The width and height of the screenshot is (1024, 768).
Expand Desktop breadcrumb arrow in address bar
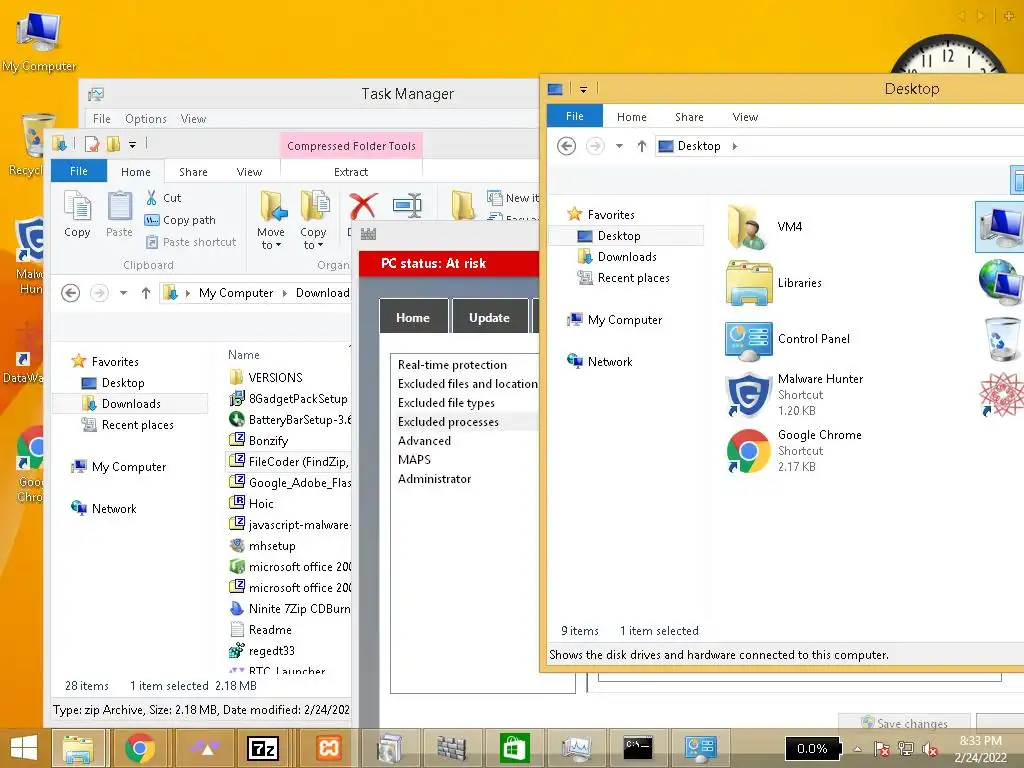coord(735,146)
